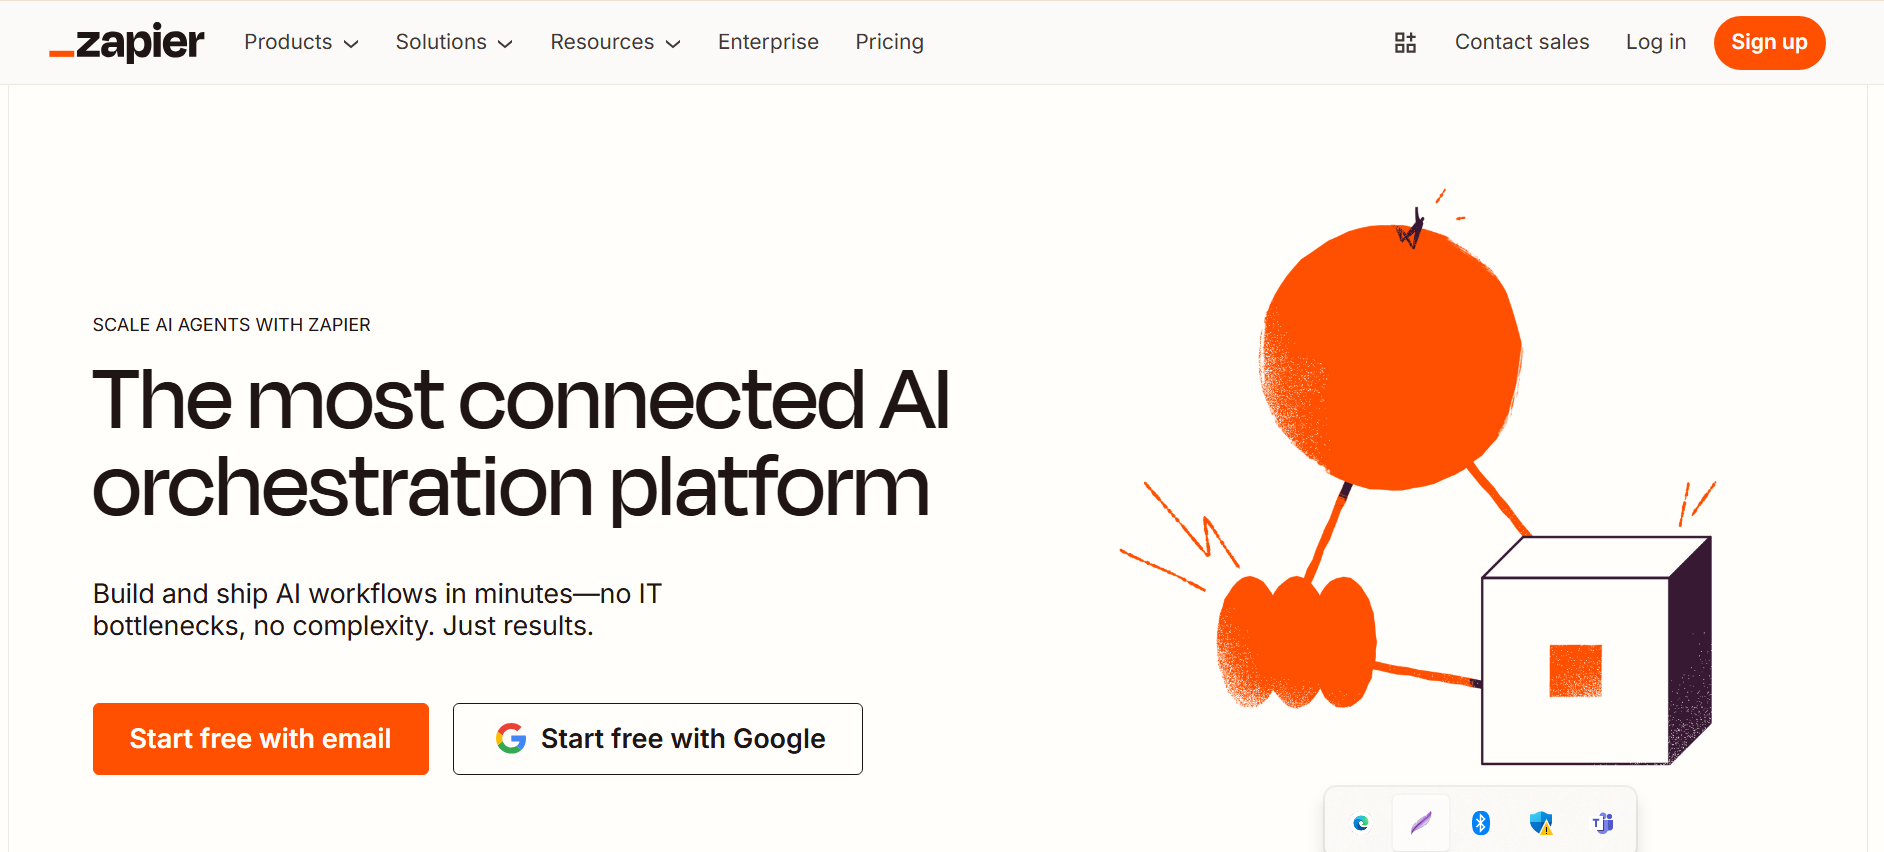Image resolution: width=1884 pixels, height=852 pixels.
Task: Click the Sign up button
Action: (1769, 42)
